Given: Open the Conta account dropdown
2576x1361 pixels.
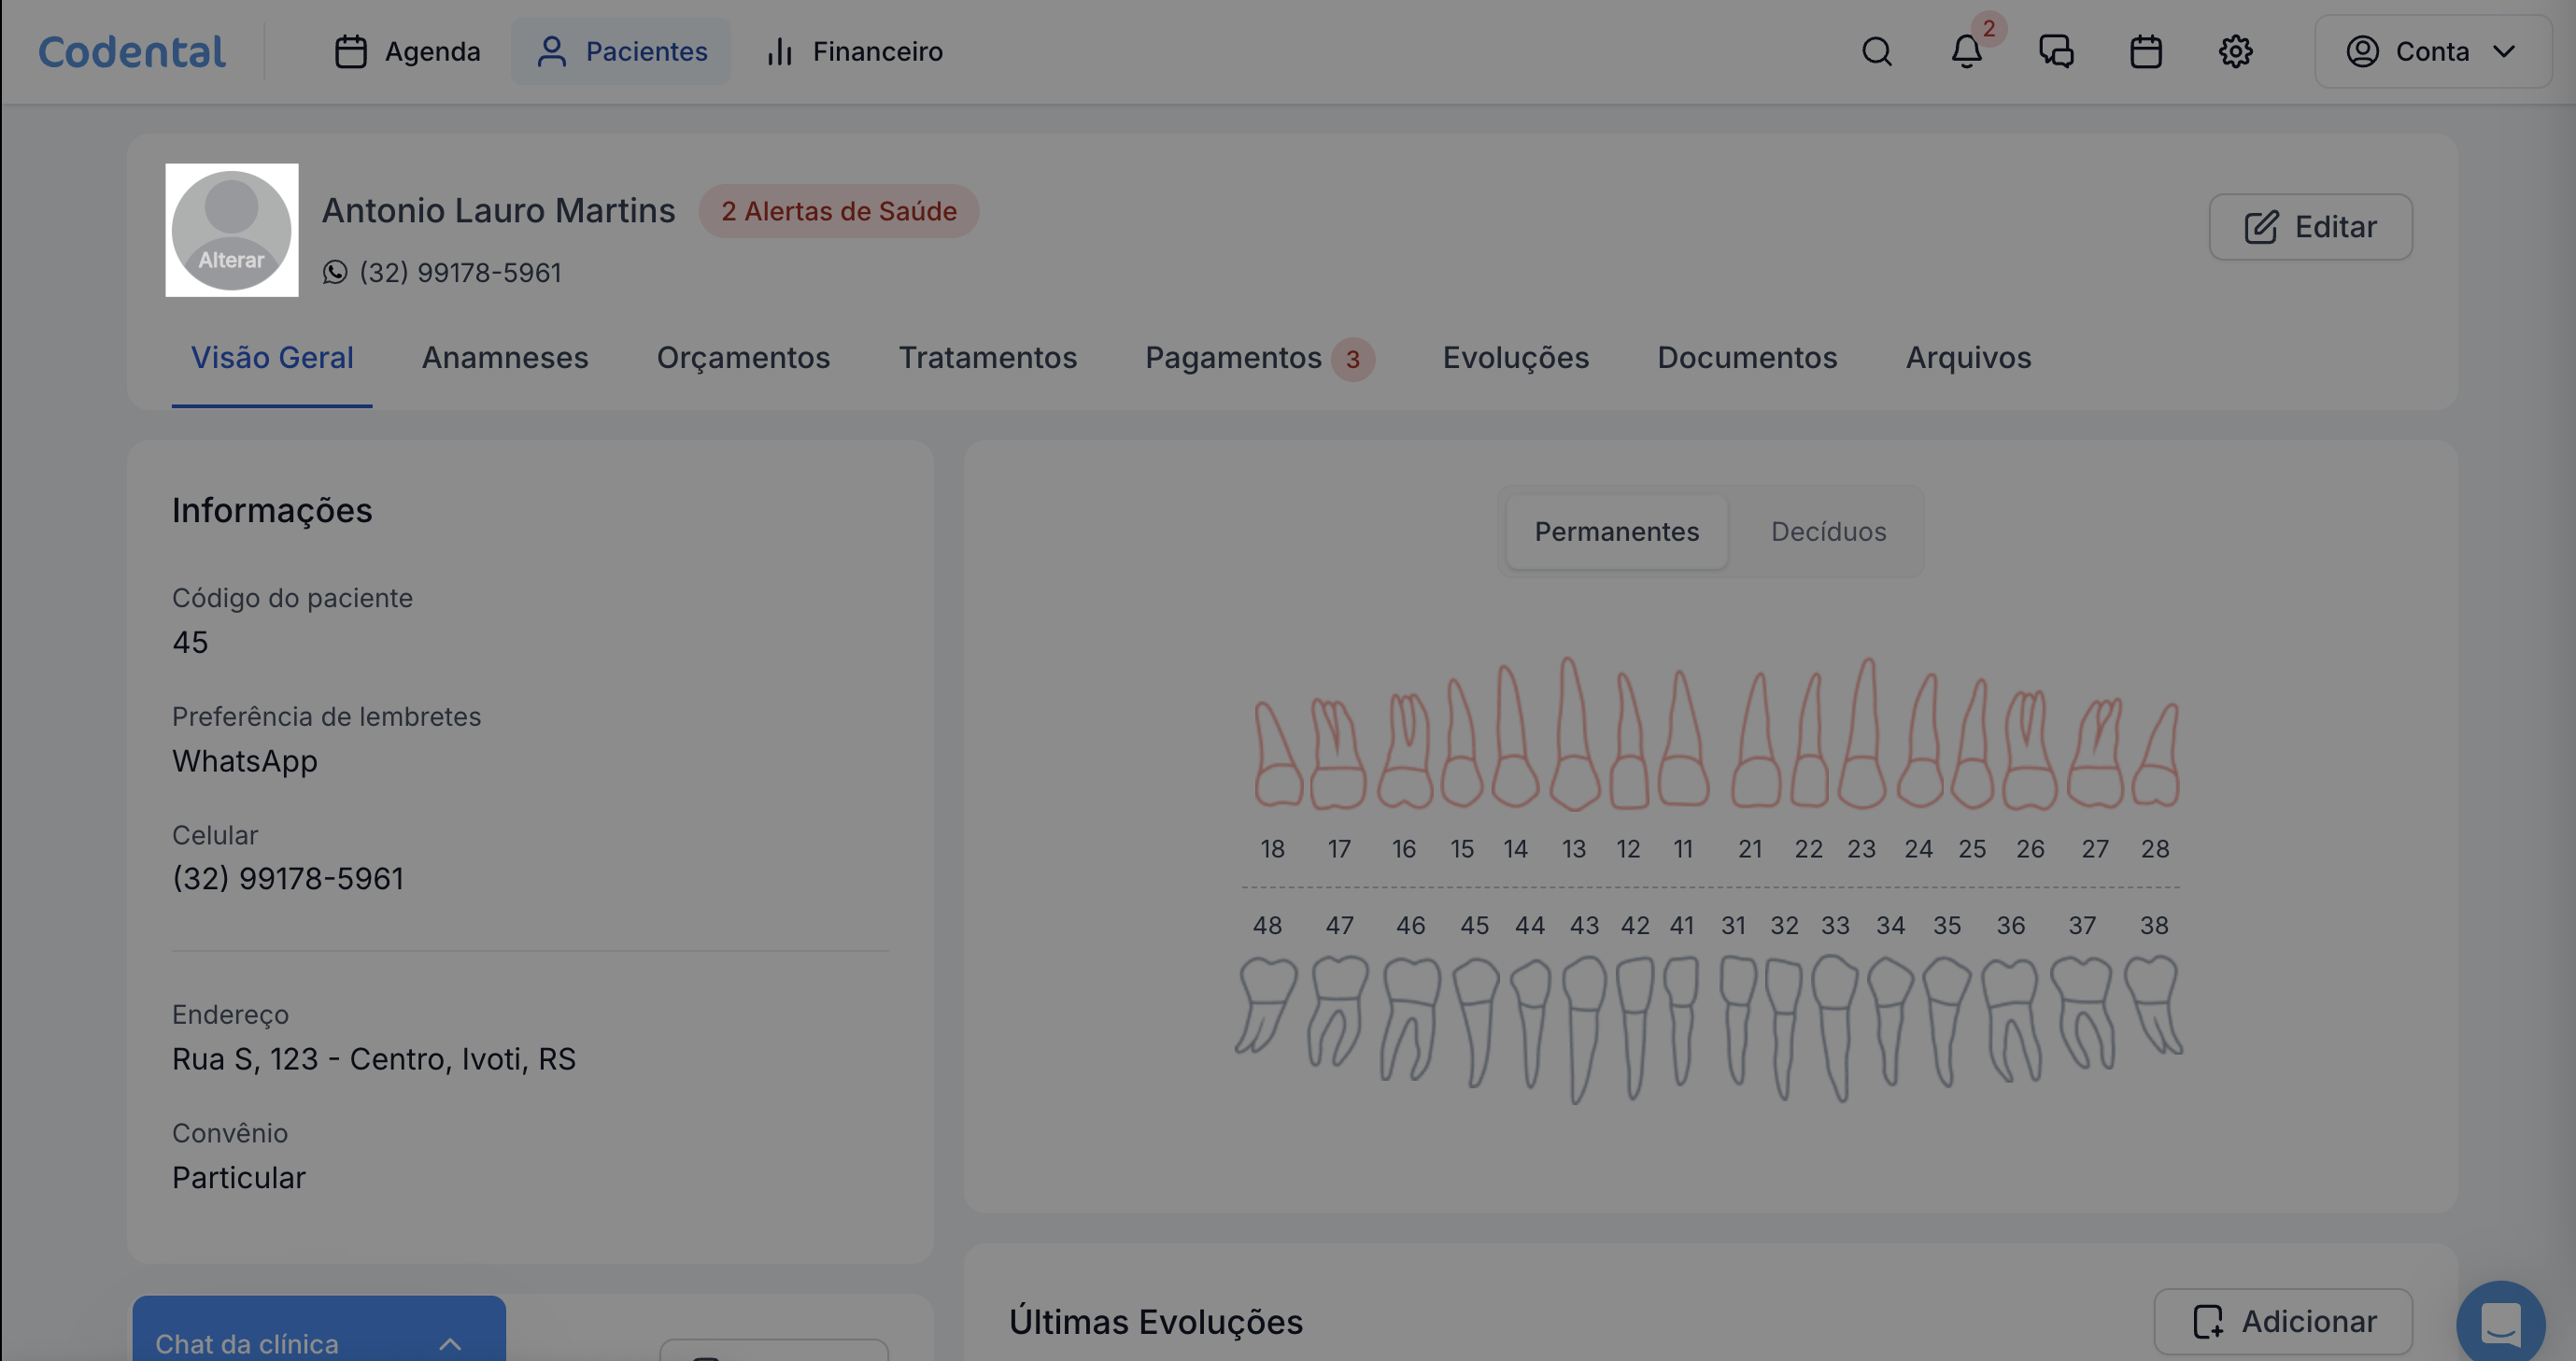Looking at the screenshot, I should point(2432,51).
